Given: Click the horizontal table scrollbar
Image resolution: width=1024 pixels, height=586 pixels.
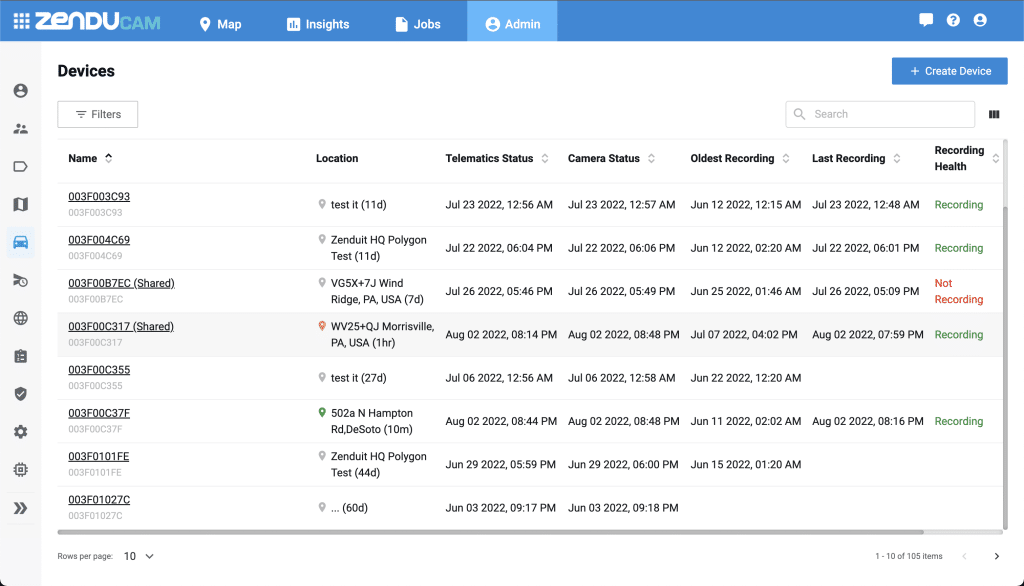Looking at the screenshot, I should (490, 532).
